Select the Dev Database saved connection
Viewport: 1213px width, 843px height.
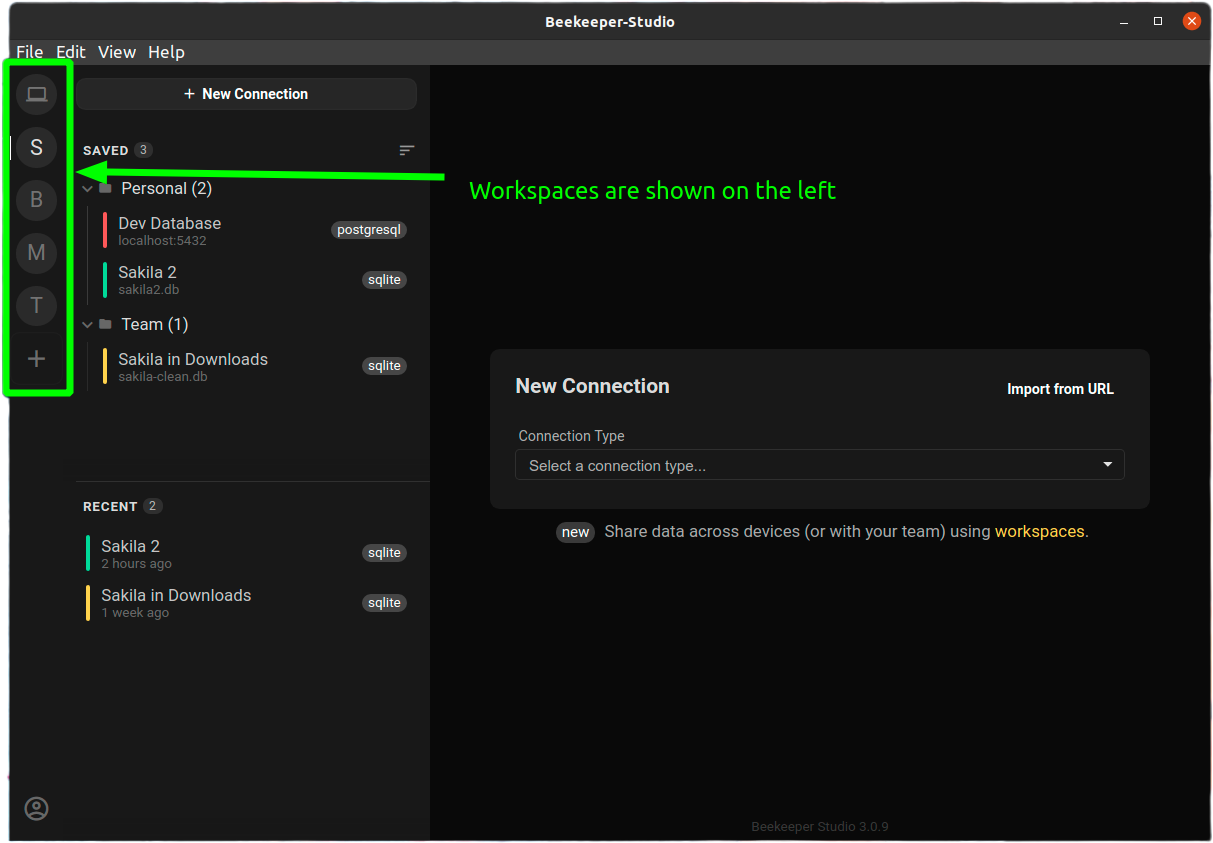170,230
